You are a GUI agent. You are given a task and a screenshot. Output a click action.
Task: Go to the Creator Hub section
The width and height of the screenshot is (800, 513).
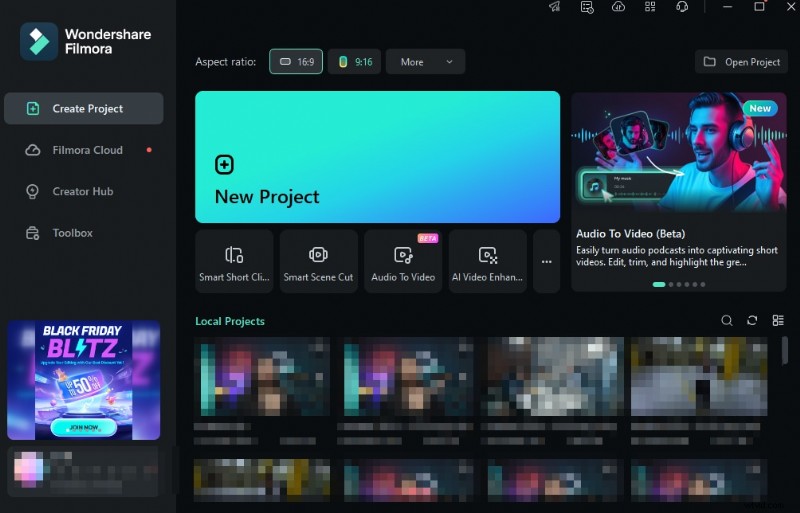(82, 192)
